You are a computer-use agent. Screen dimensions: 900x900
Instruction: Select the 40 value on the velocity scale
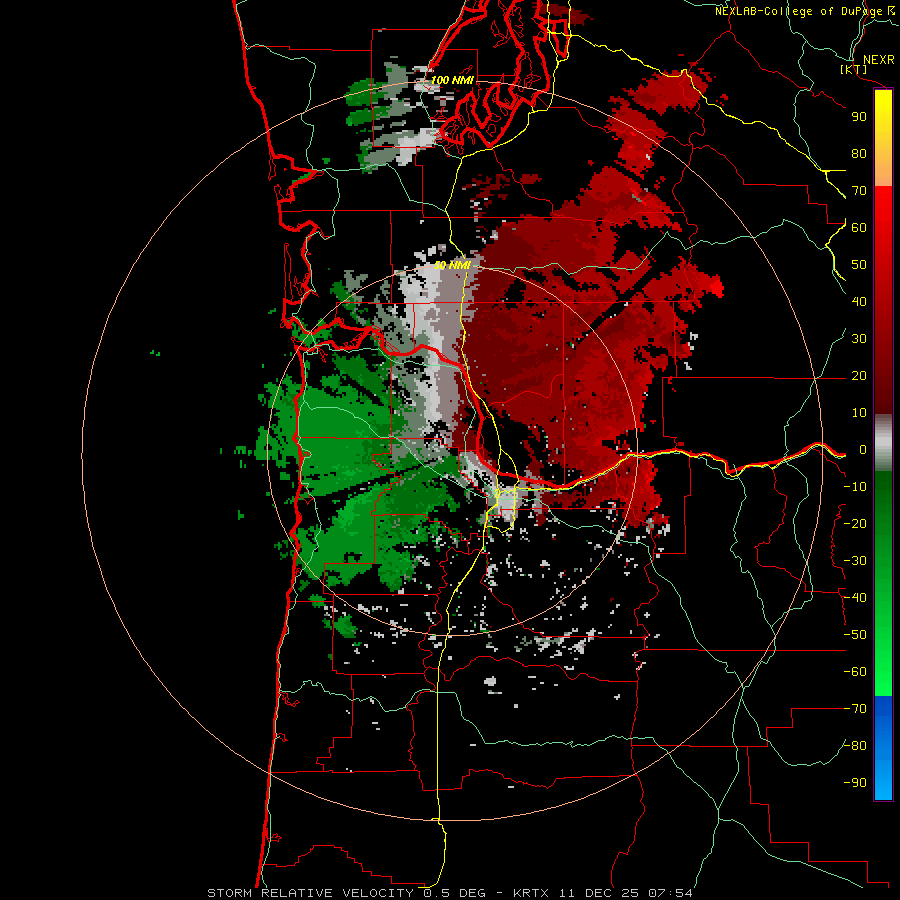859,301
